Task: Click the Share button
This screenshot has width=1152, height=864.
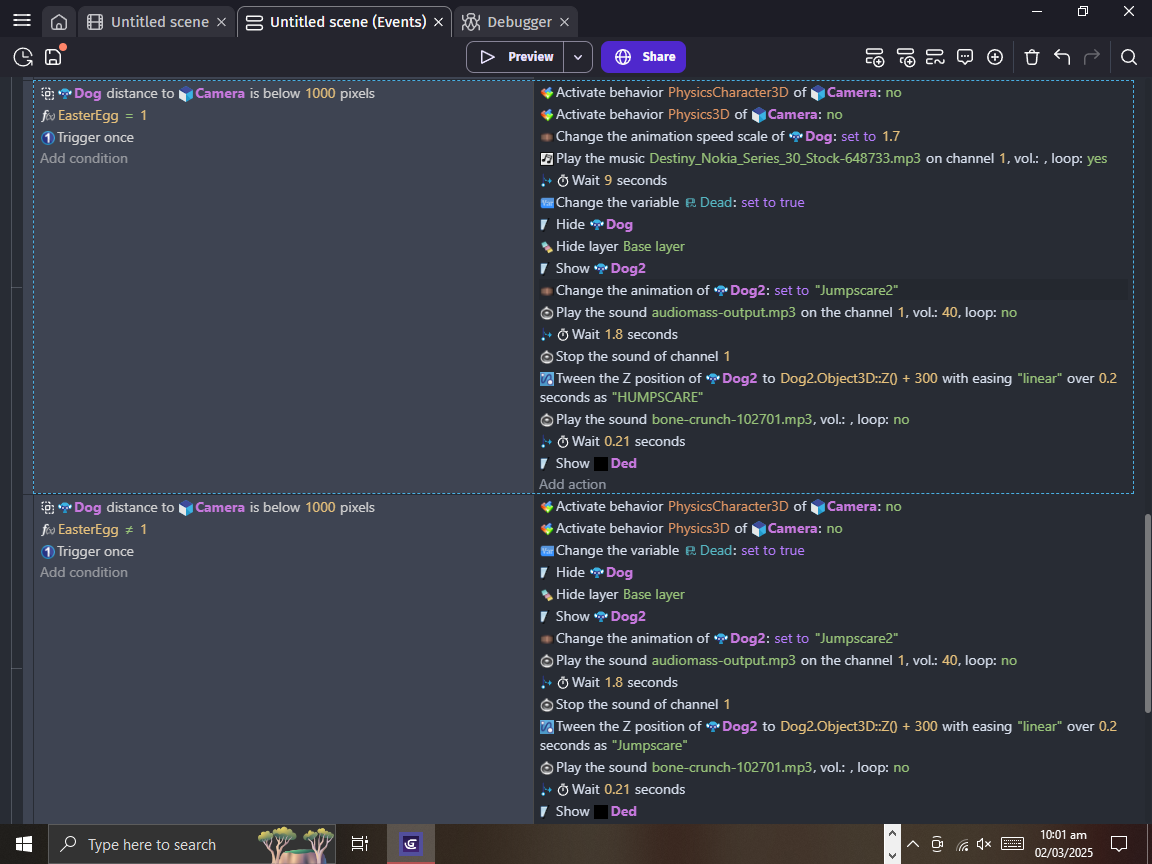Action: point(643,57)
